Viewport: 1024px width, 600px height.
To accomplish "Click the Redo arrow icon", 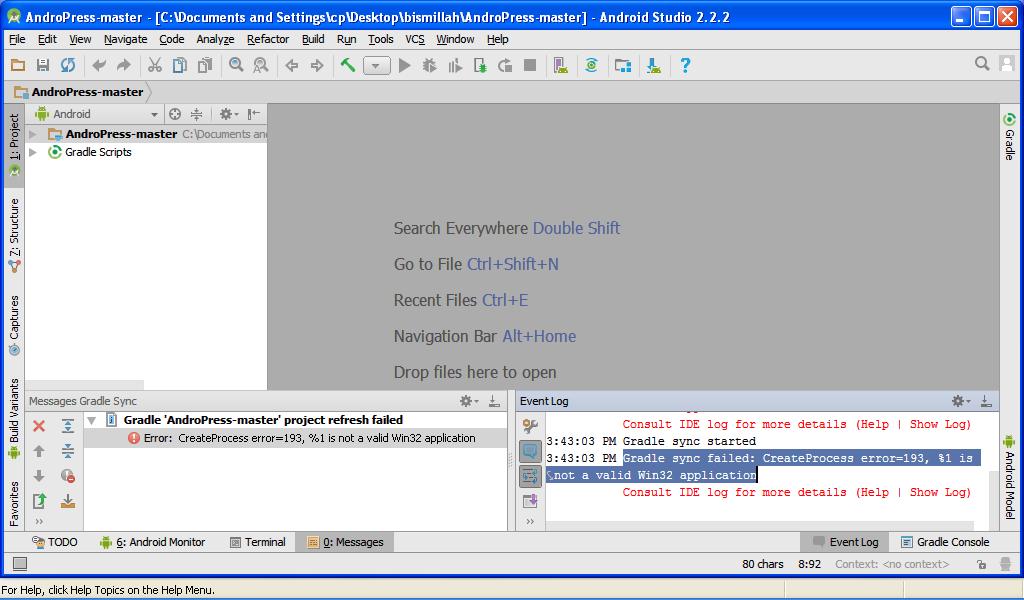I will pos(123,65).
